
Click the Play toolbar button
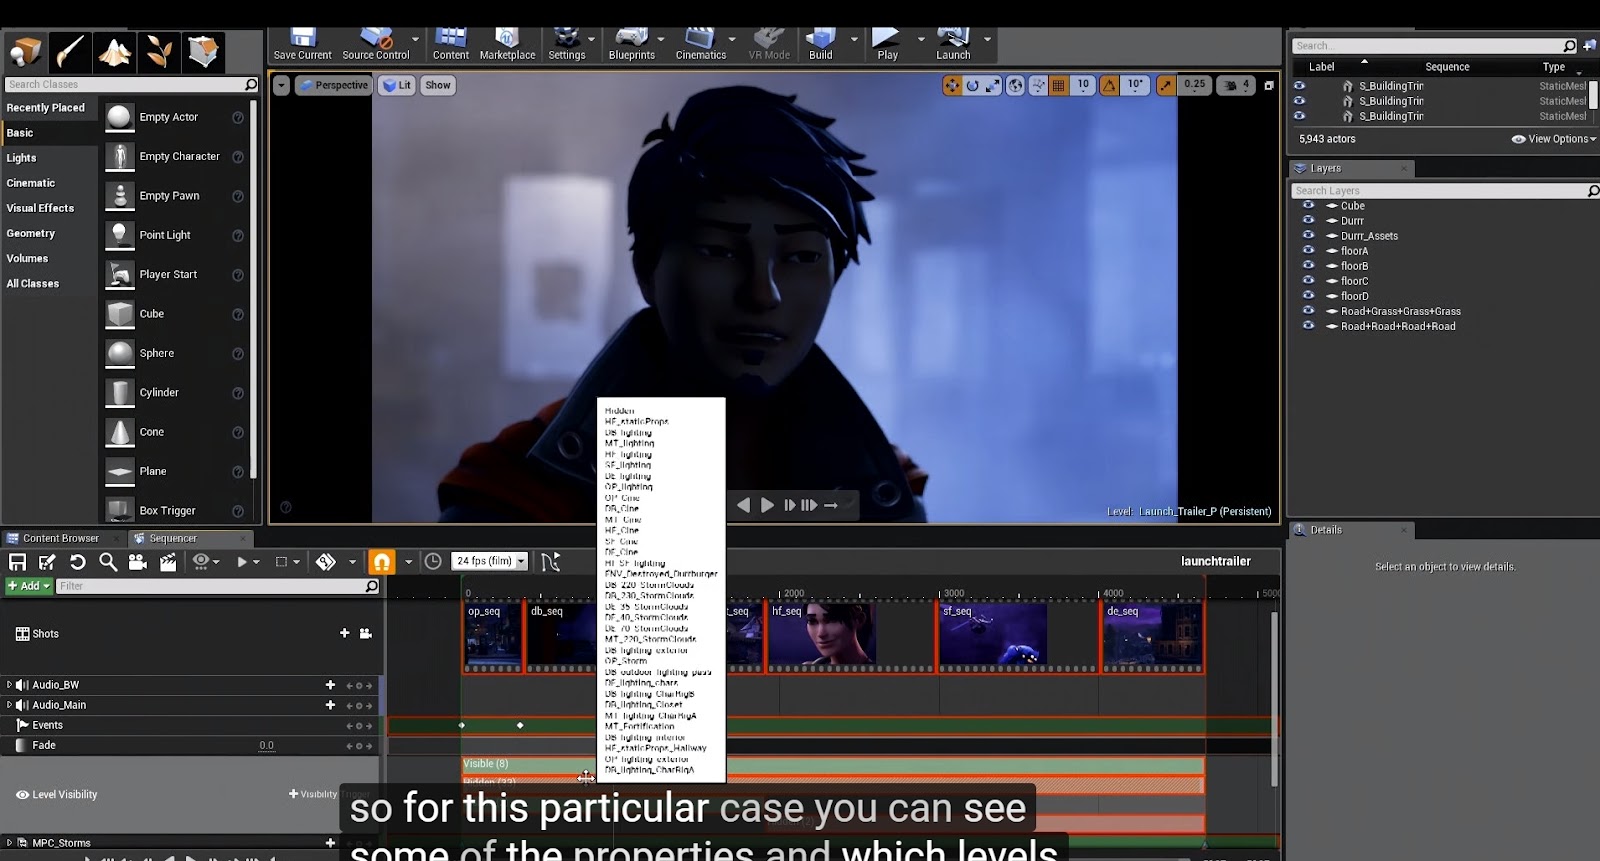pos(887,45)
